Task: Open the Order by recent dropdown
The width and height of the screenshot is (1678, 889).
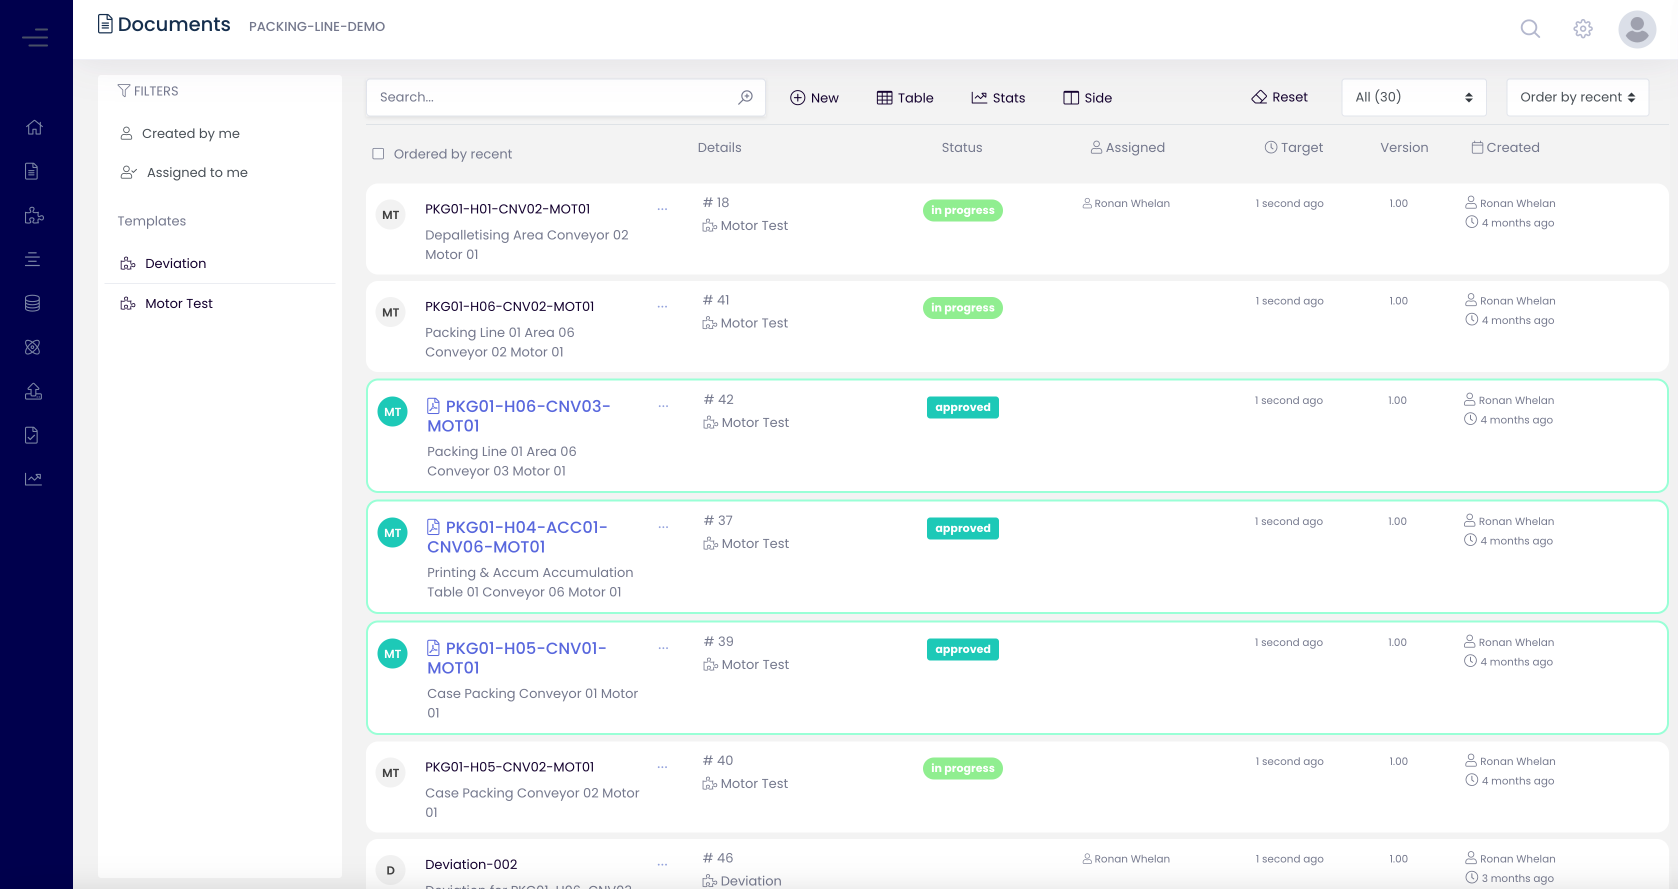Action: [x=1577, y=97]
